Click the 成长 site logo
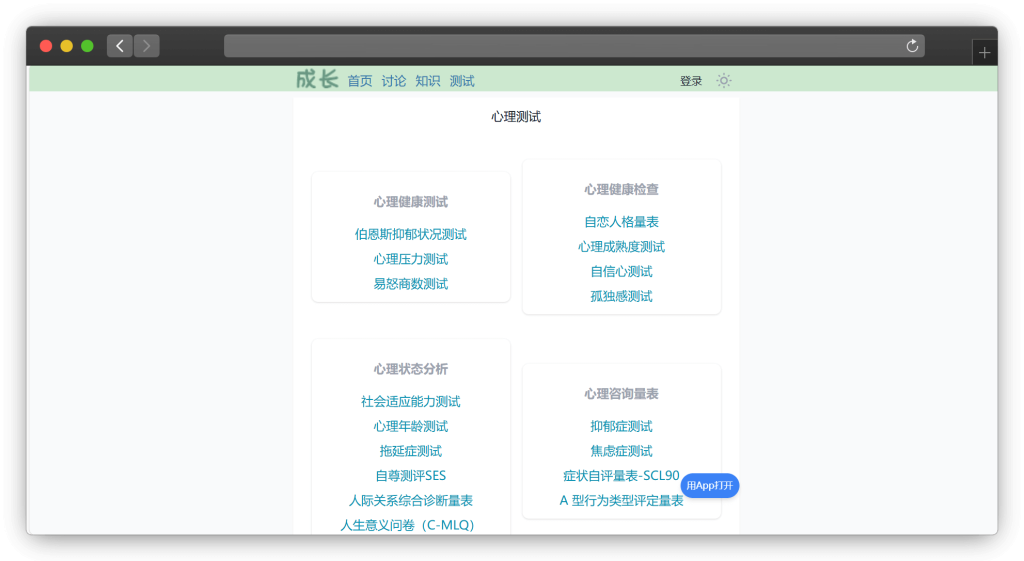The width and height of the screenshot is (1024, 561). [x=317, y=80]
